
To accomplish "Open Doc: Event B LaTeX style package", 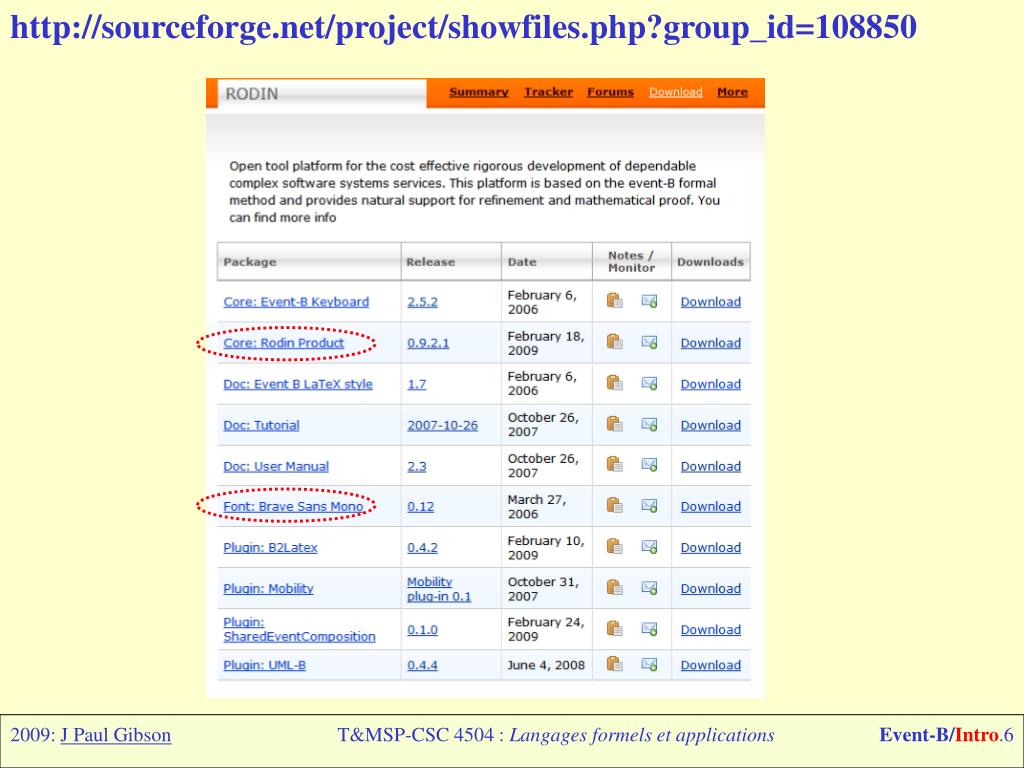I will pos(298,384).
